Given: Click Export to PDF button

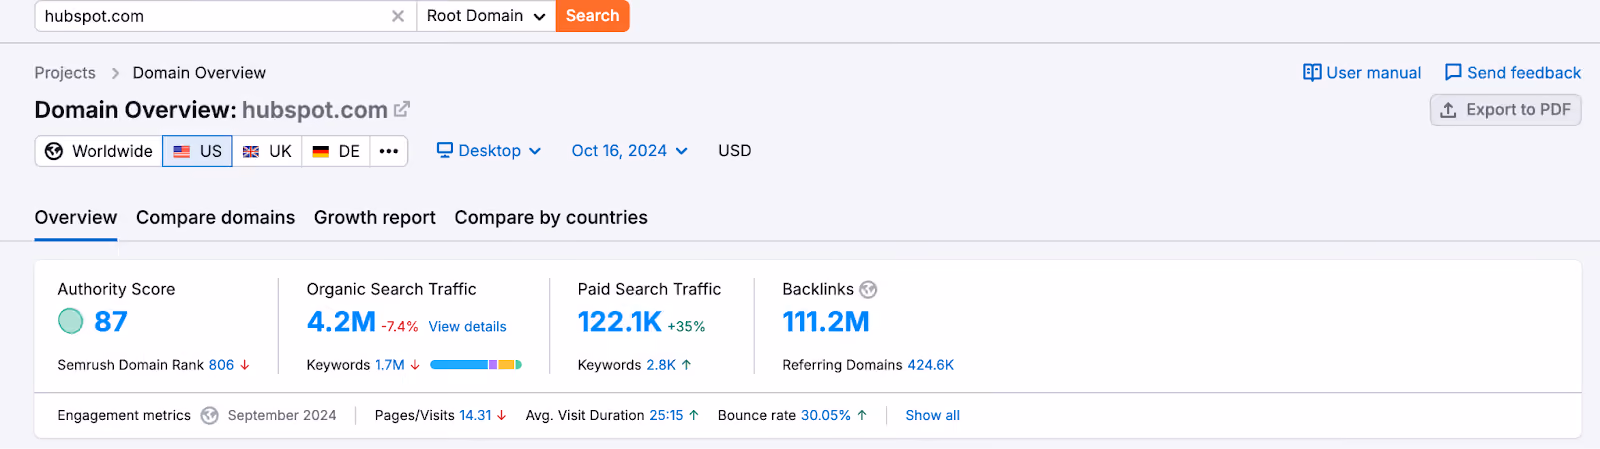Looking at the screenshot, I should pyautogui.click(x=1505, y=110).
